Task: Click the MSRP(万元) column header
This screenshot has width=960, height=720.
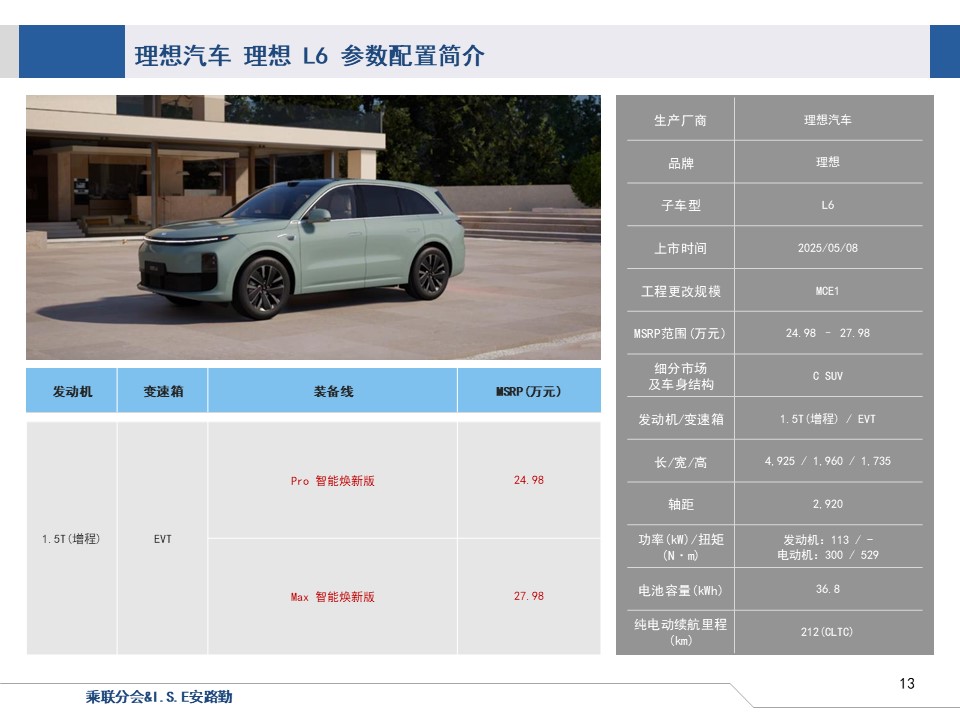Action: (529, 391)
